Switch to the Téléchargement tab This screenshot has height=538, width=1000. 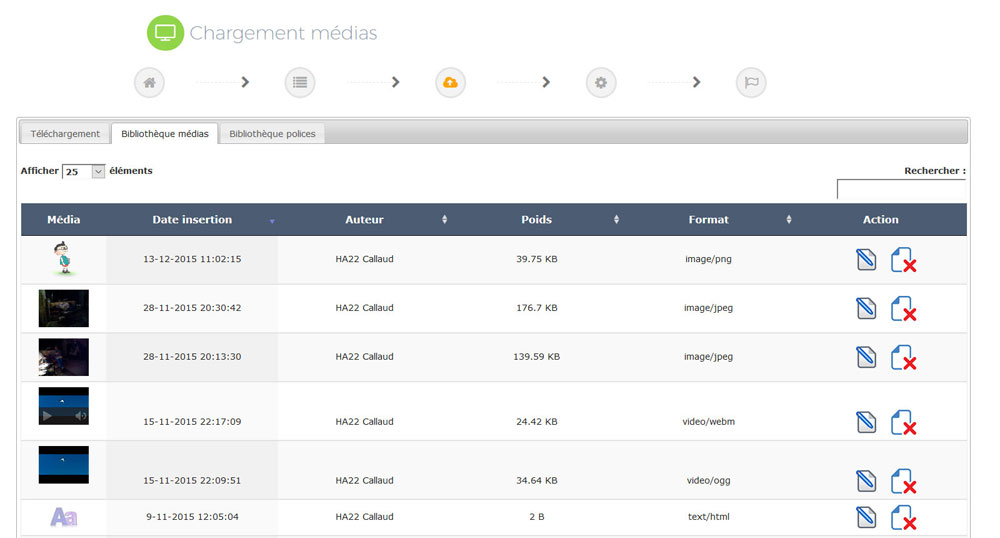point(65,134)
